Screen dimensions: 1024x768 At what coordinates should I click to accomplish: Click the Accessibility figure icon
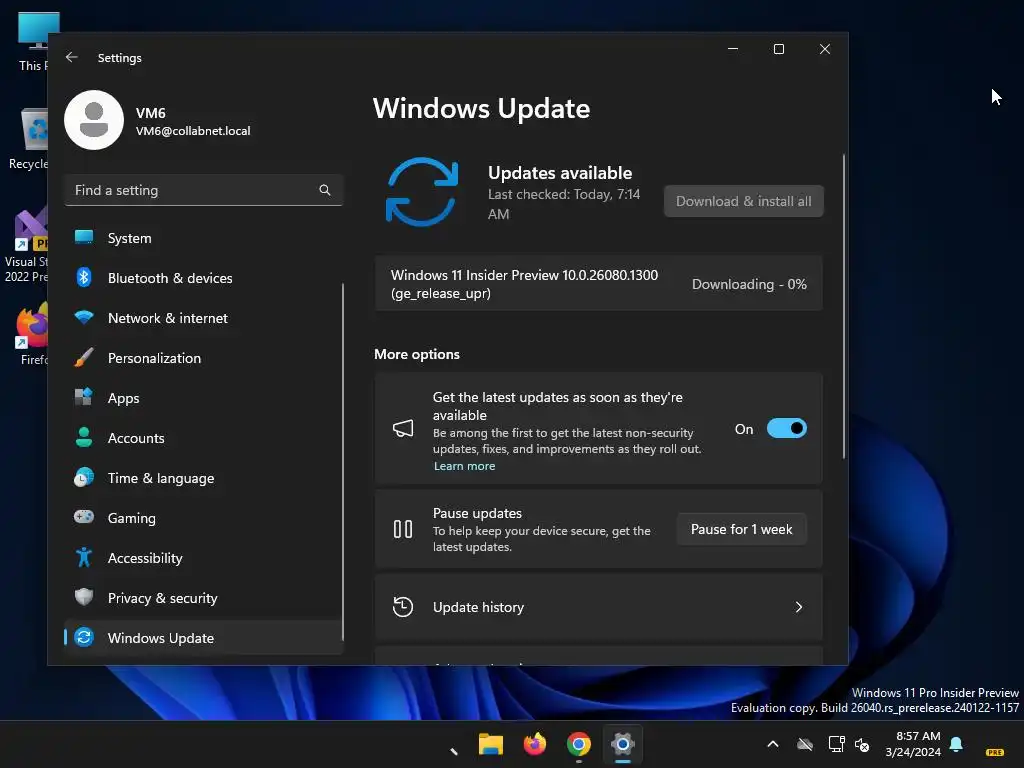point(84,558)
